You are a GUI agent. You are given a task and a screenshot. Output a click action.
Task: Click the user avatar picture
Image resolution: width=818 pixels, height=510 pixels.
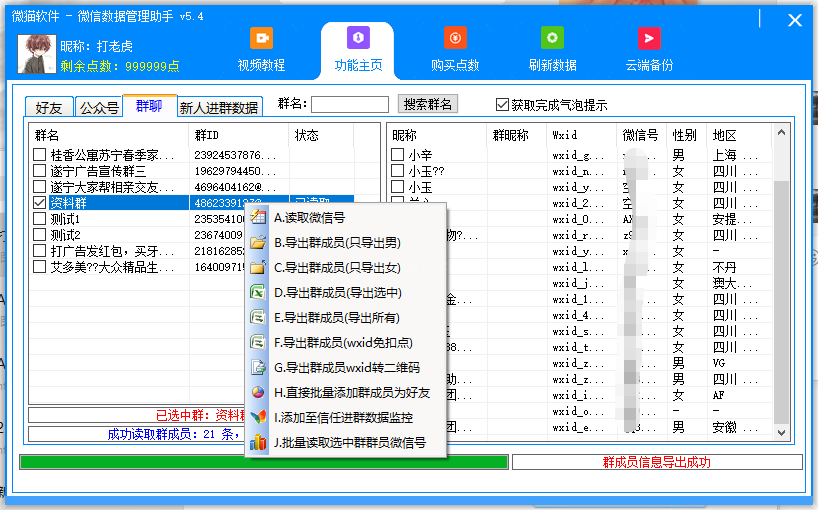pyautogui.click(x=36, y=54)
